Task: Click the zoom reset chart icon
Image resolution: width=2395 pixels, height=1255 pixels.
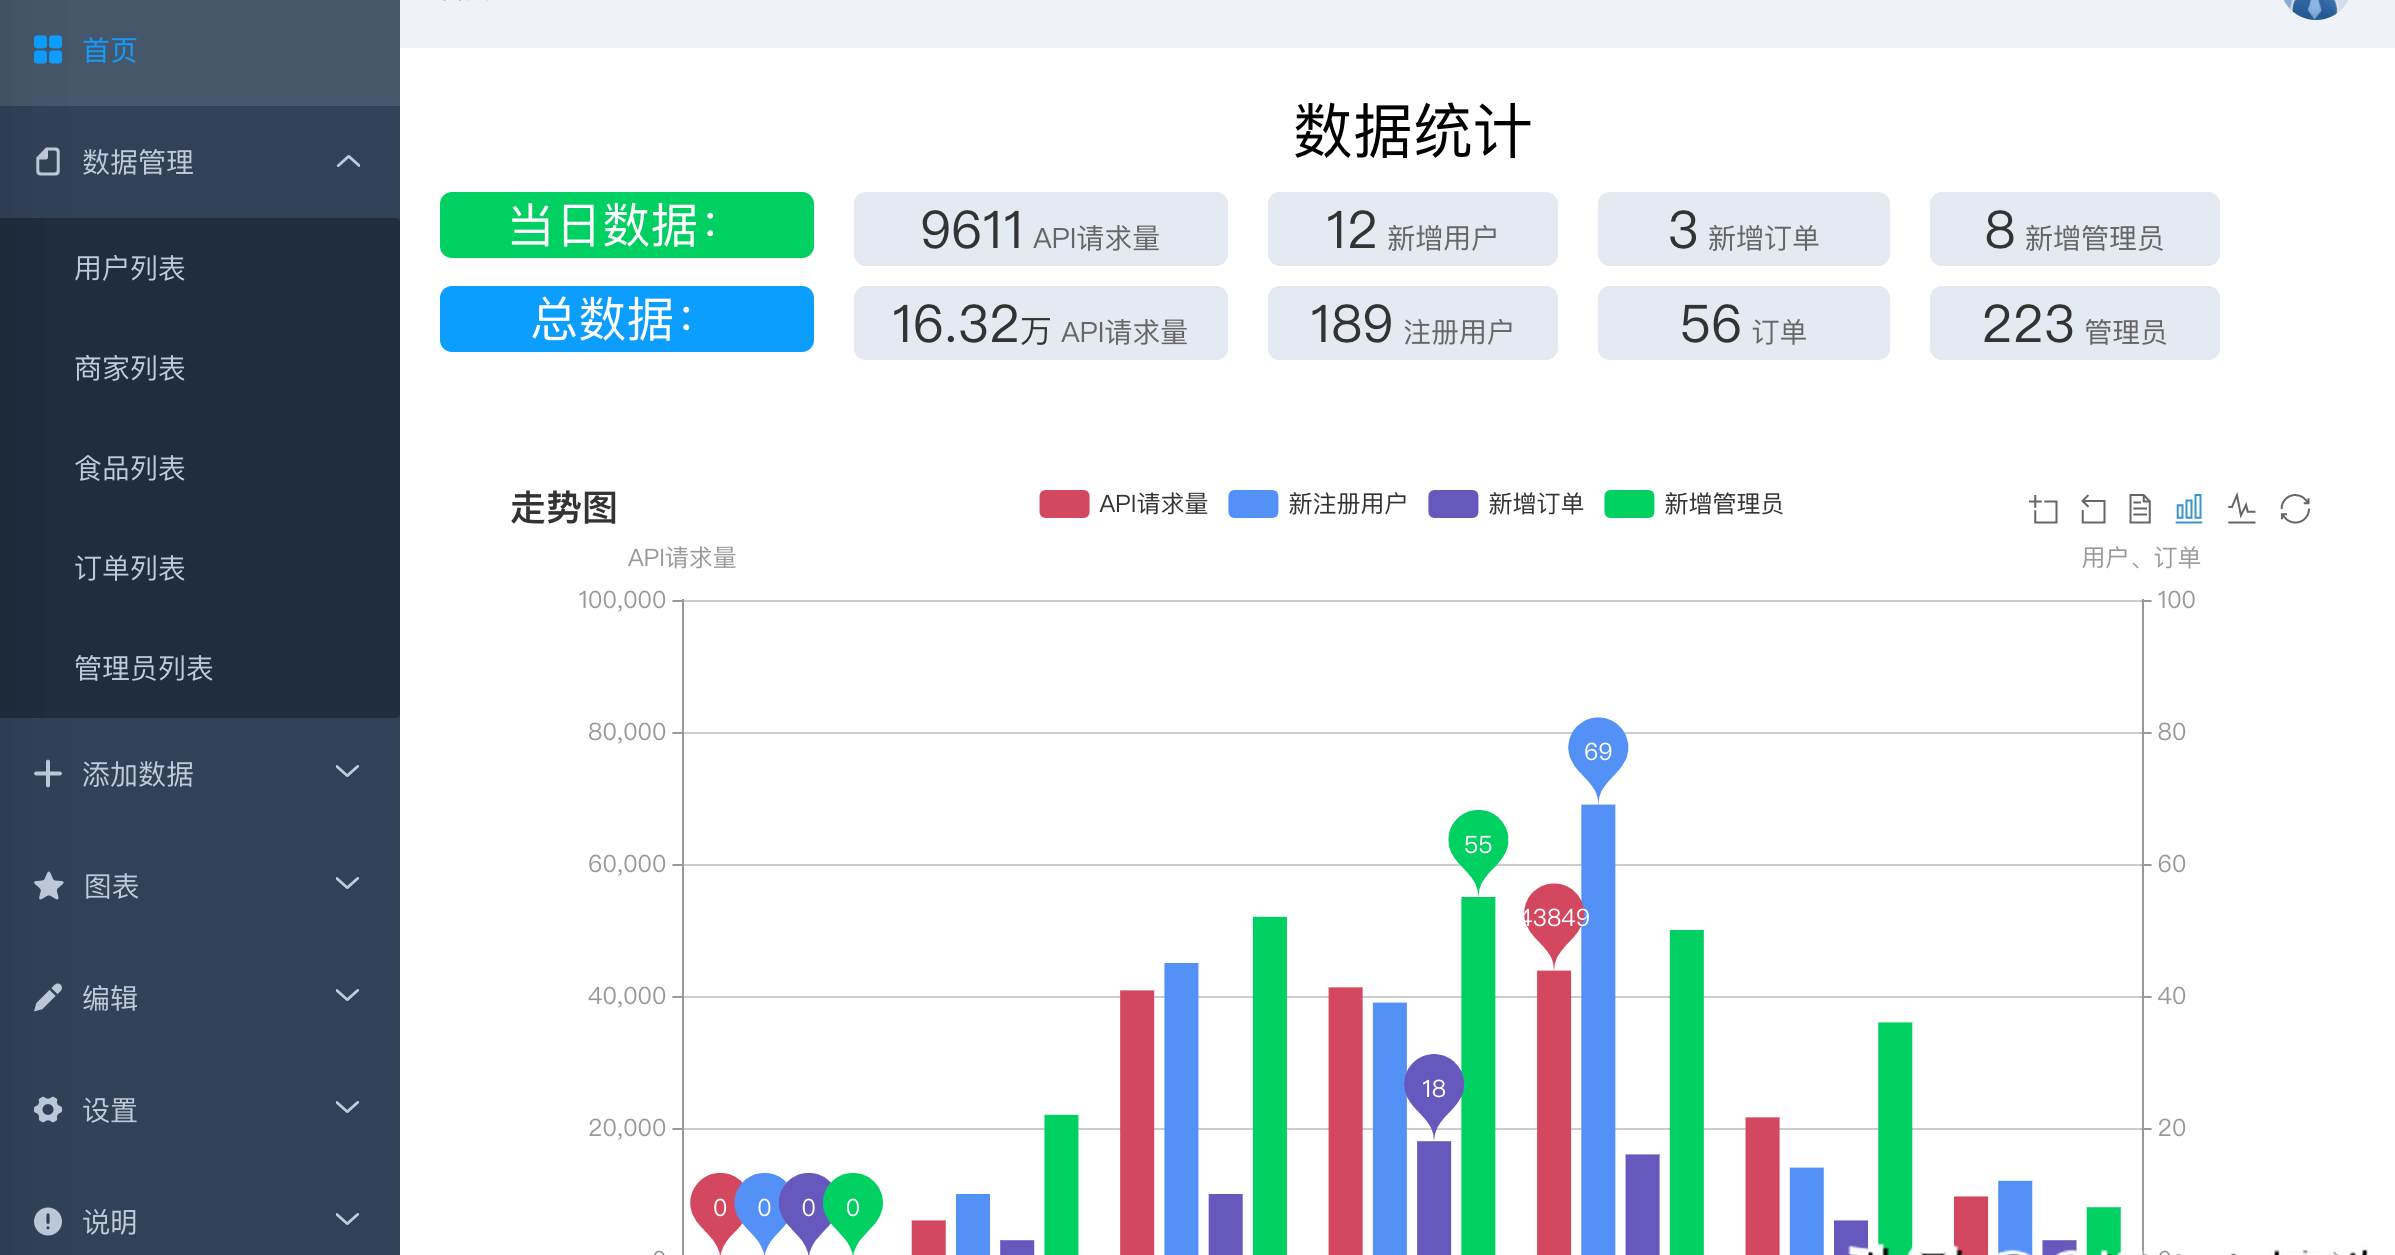Action: tap(2092, 509)
